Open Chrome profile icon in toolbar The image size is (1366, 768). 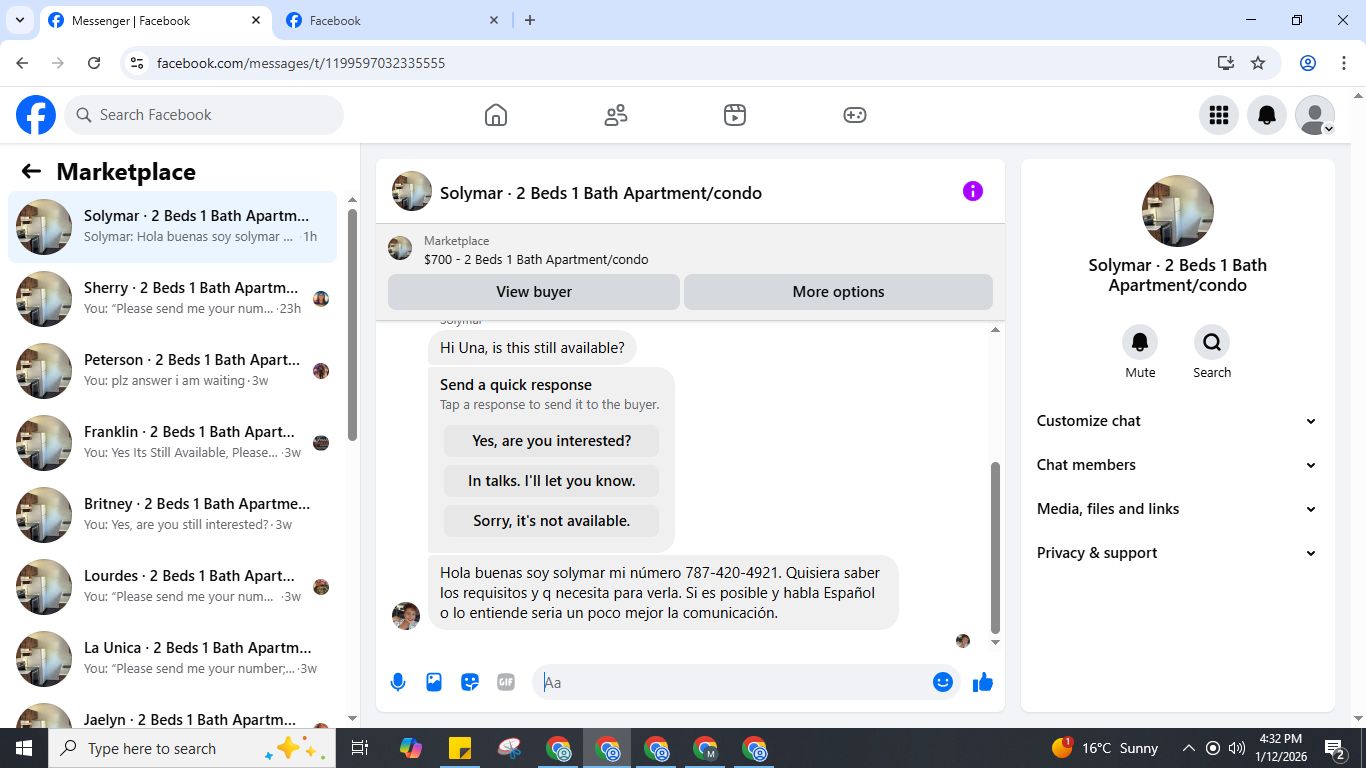pyautogui.click(x=1308, y=63)
